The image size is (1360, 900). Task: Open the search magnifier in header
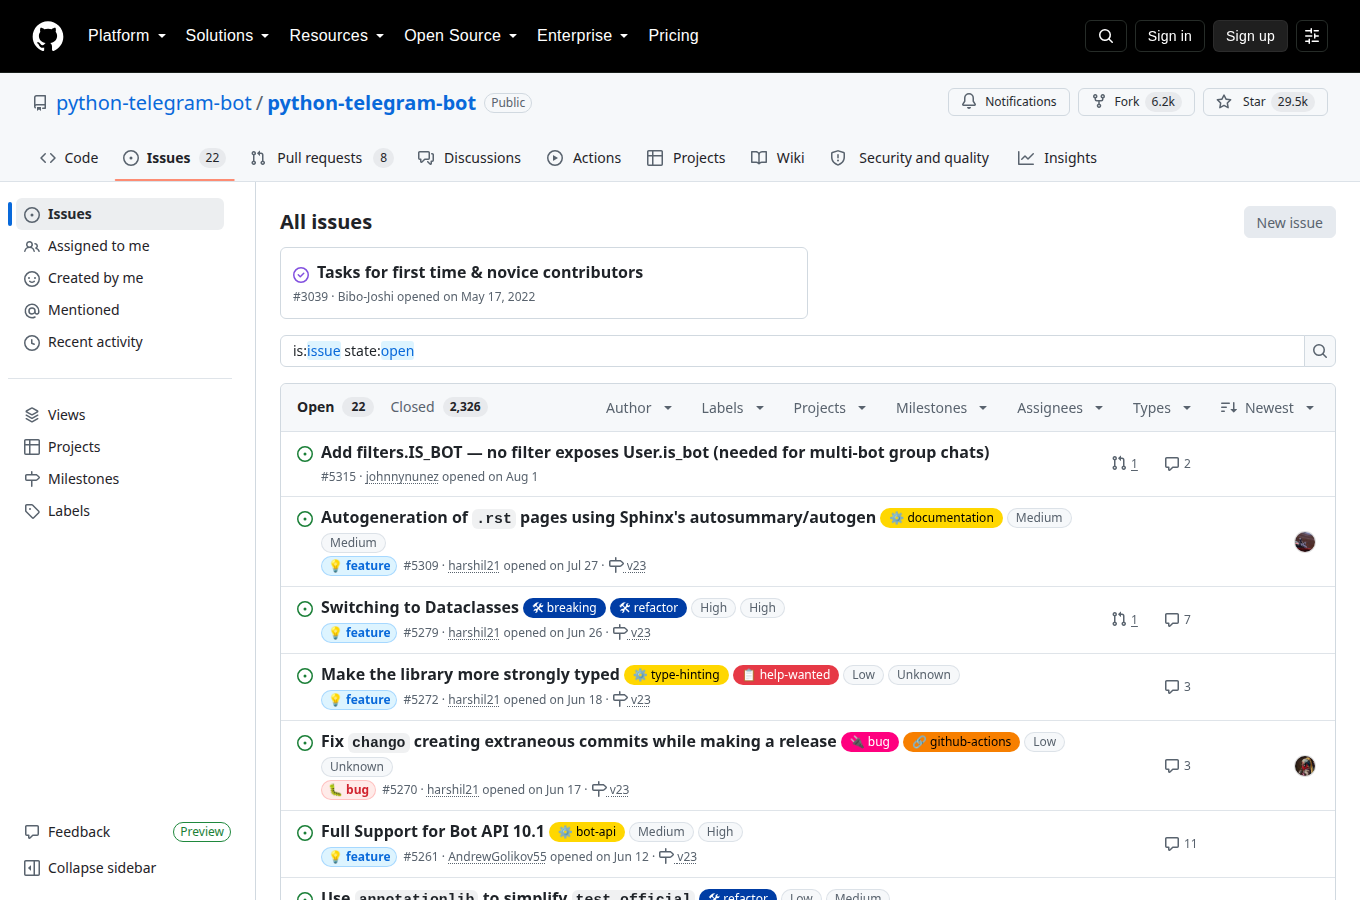click(1106, 36)
